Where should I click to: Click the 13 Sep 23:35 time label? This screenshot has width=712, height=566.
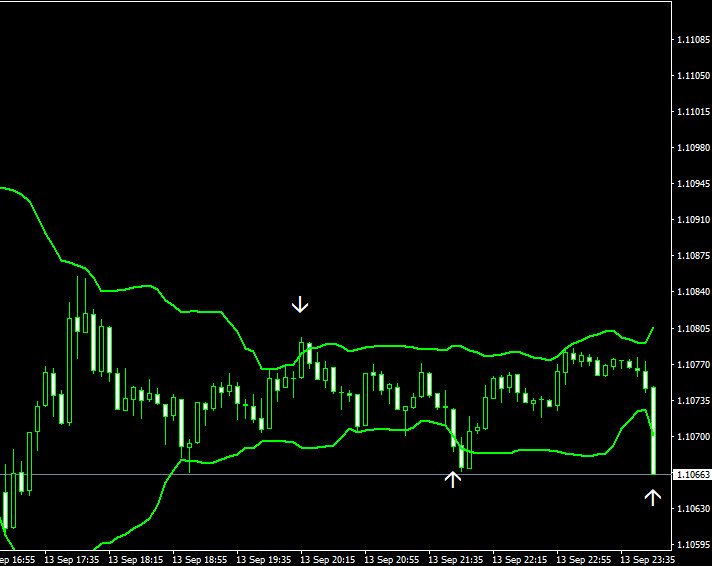coord(648,560)
